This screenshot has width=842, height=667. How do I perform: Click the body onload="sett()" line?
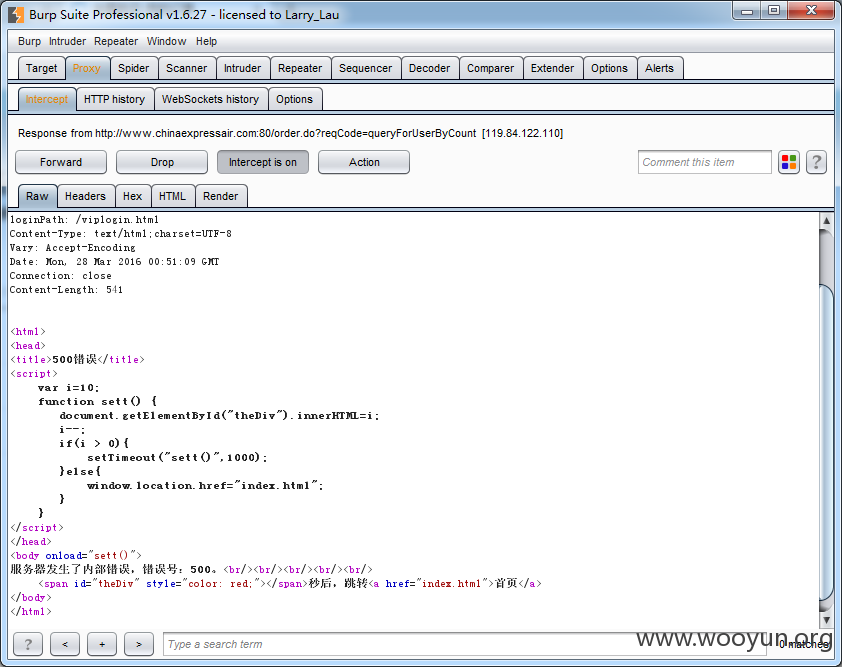[x=76, y=555]
